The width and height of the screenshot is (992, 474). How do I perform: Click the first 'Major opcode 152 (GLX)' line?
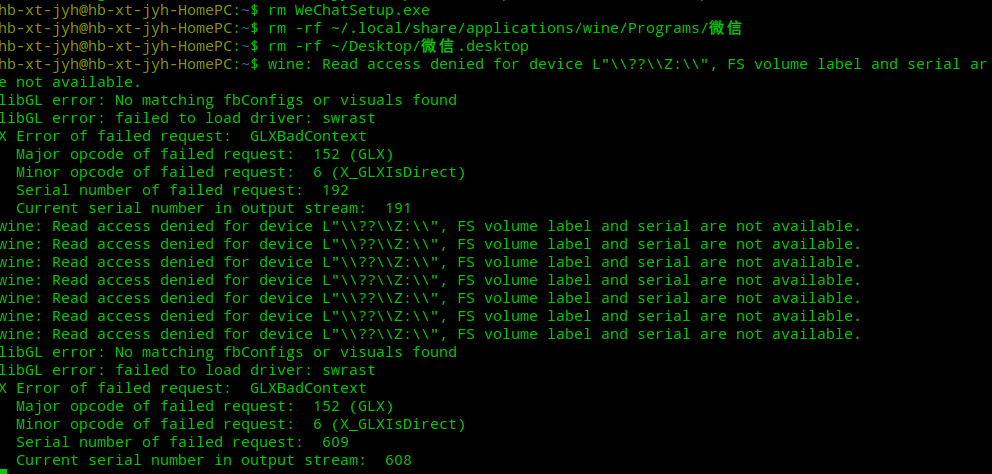(x=204, y=154)
